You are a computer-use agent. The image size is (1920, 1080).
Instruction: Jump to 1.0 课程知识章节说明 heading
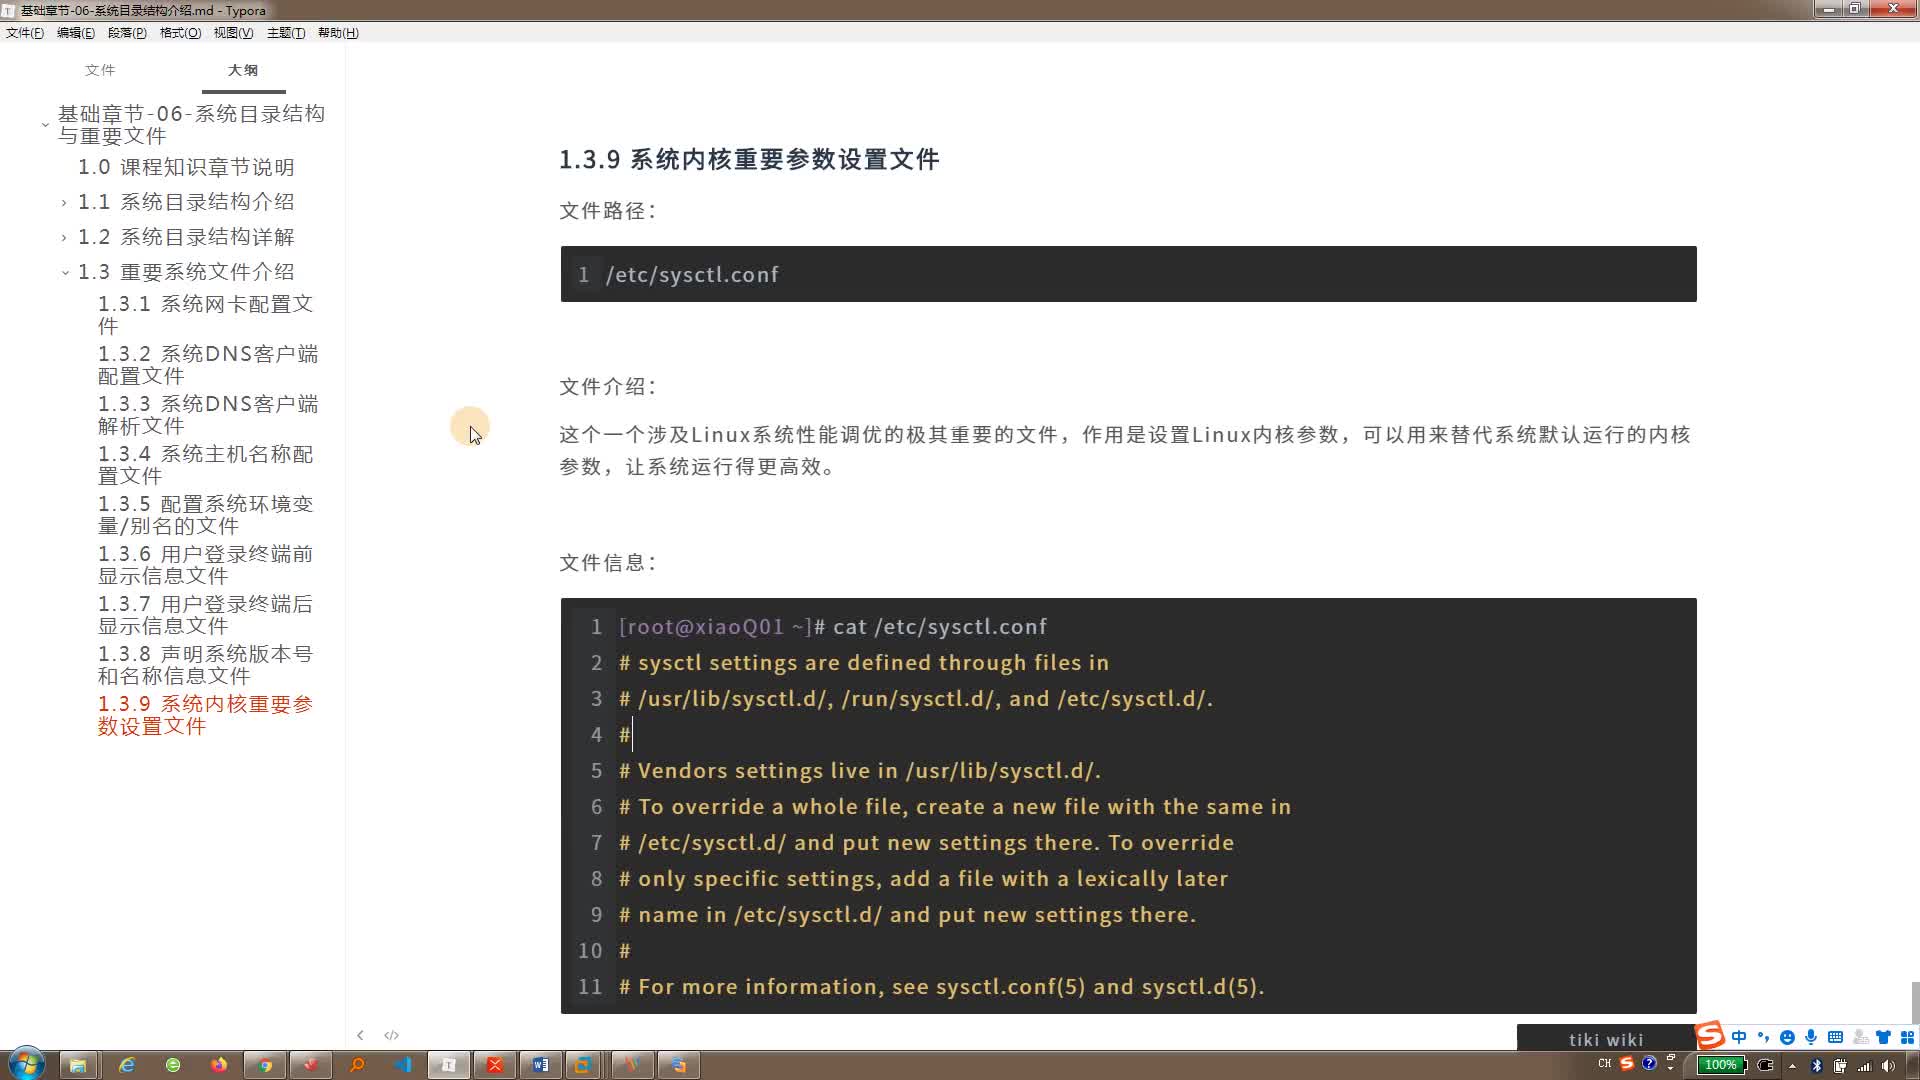[186, 167]
